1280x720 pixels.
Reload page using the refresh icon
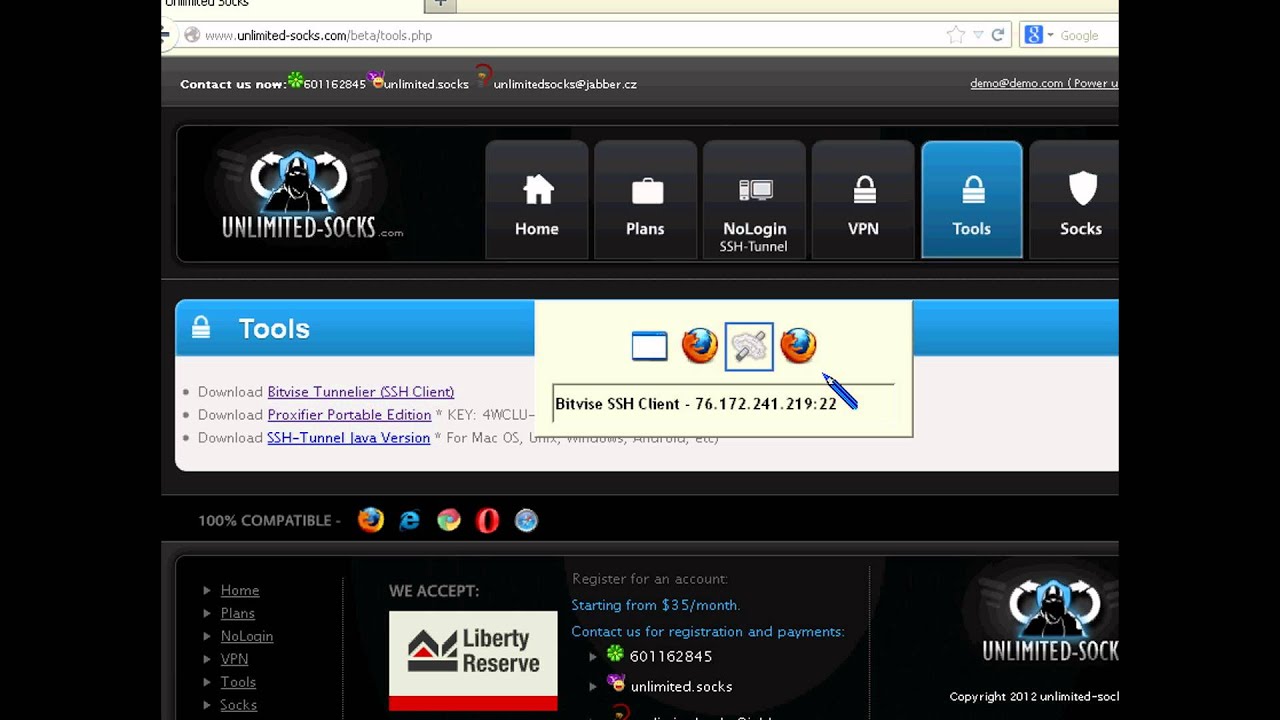click(997, 35)
